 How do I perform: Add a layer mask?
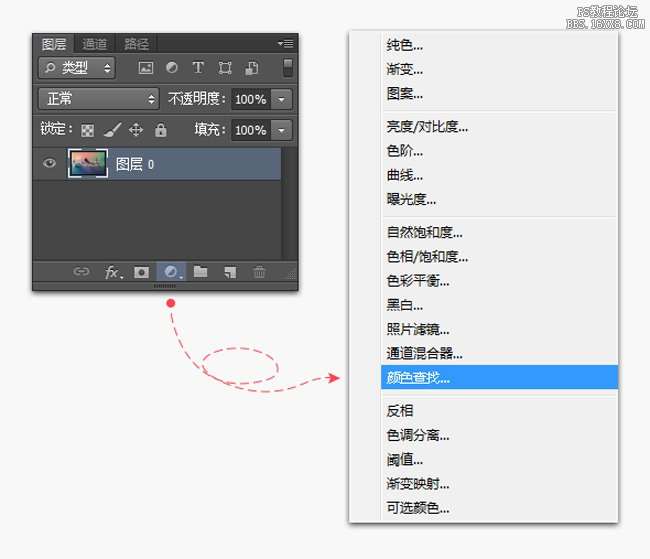coord(141,272)
